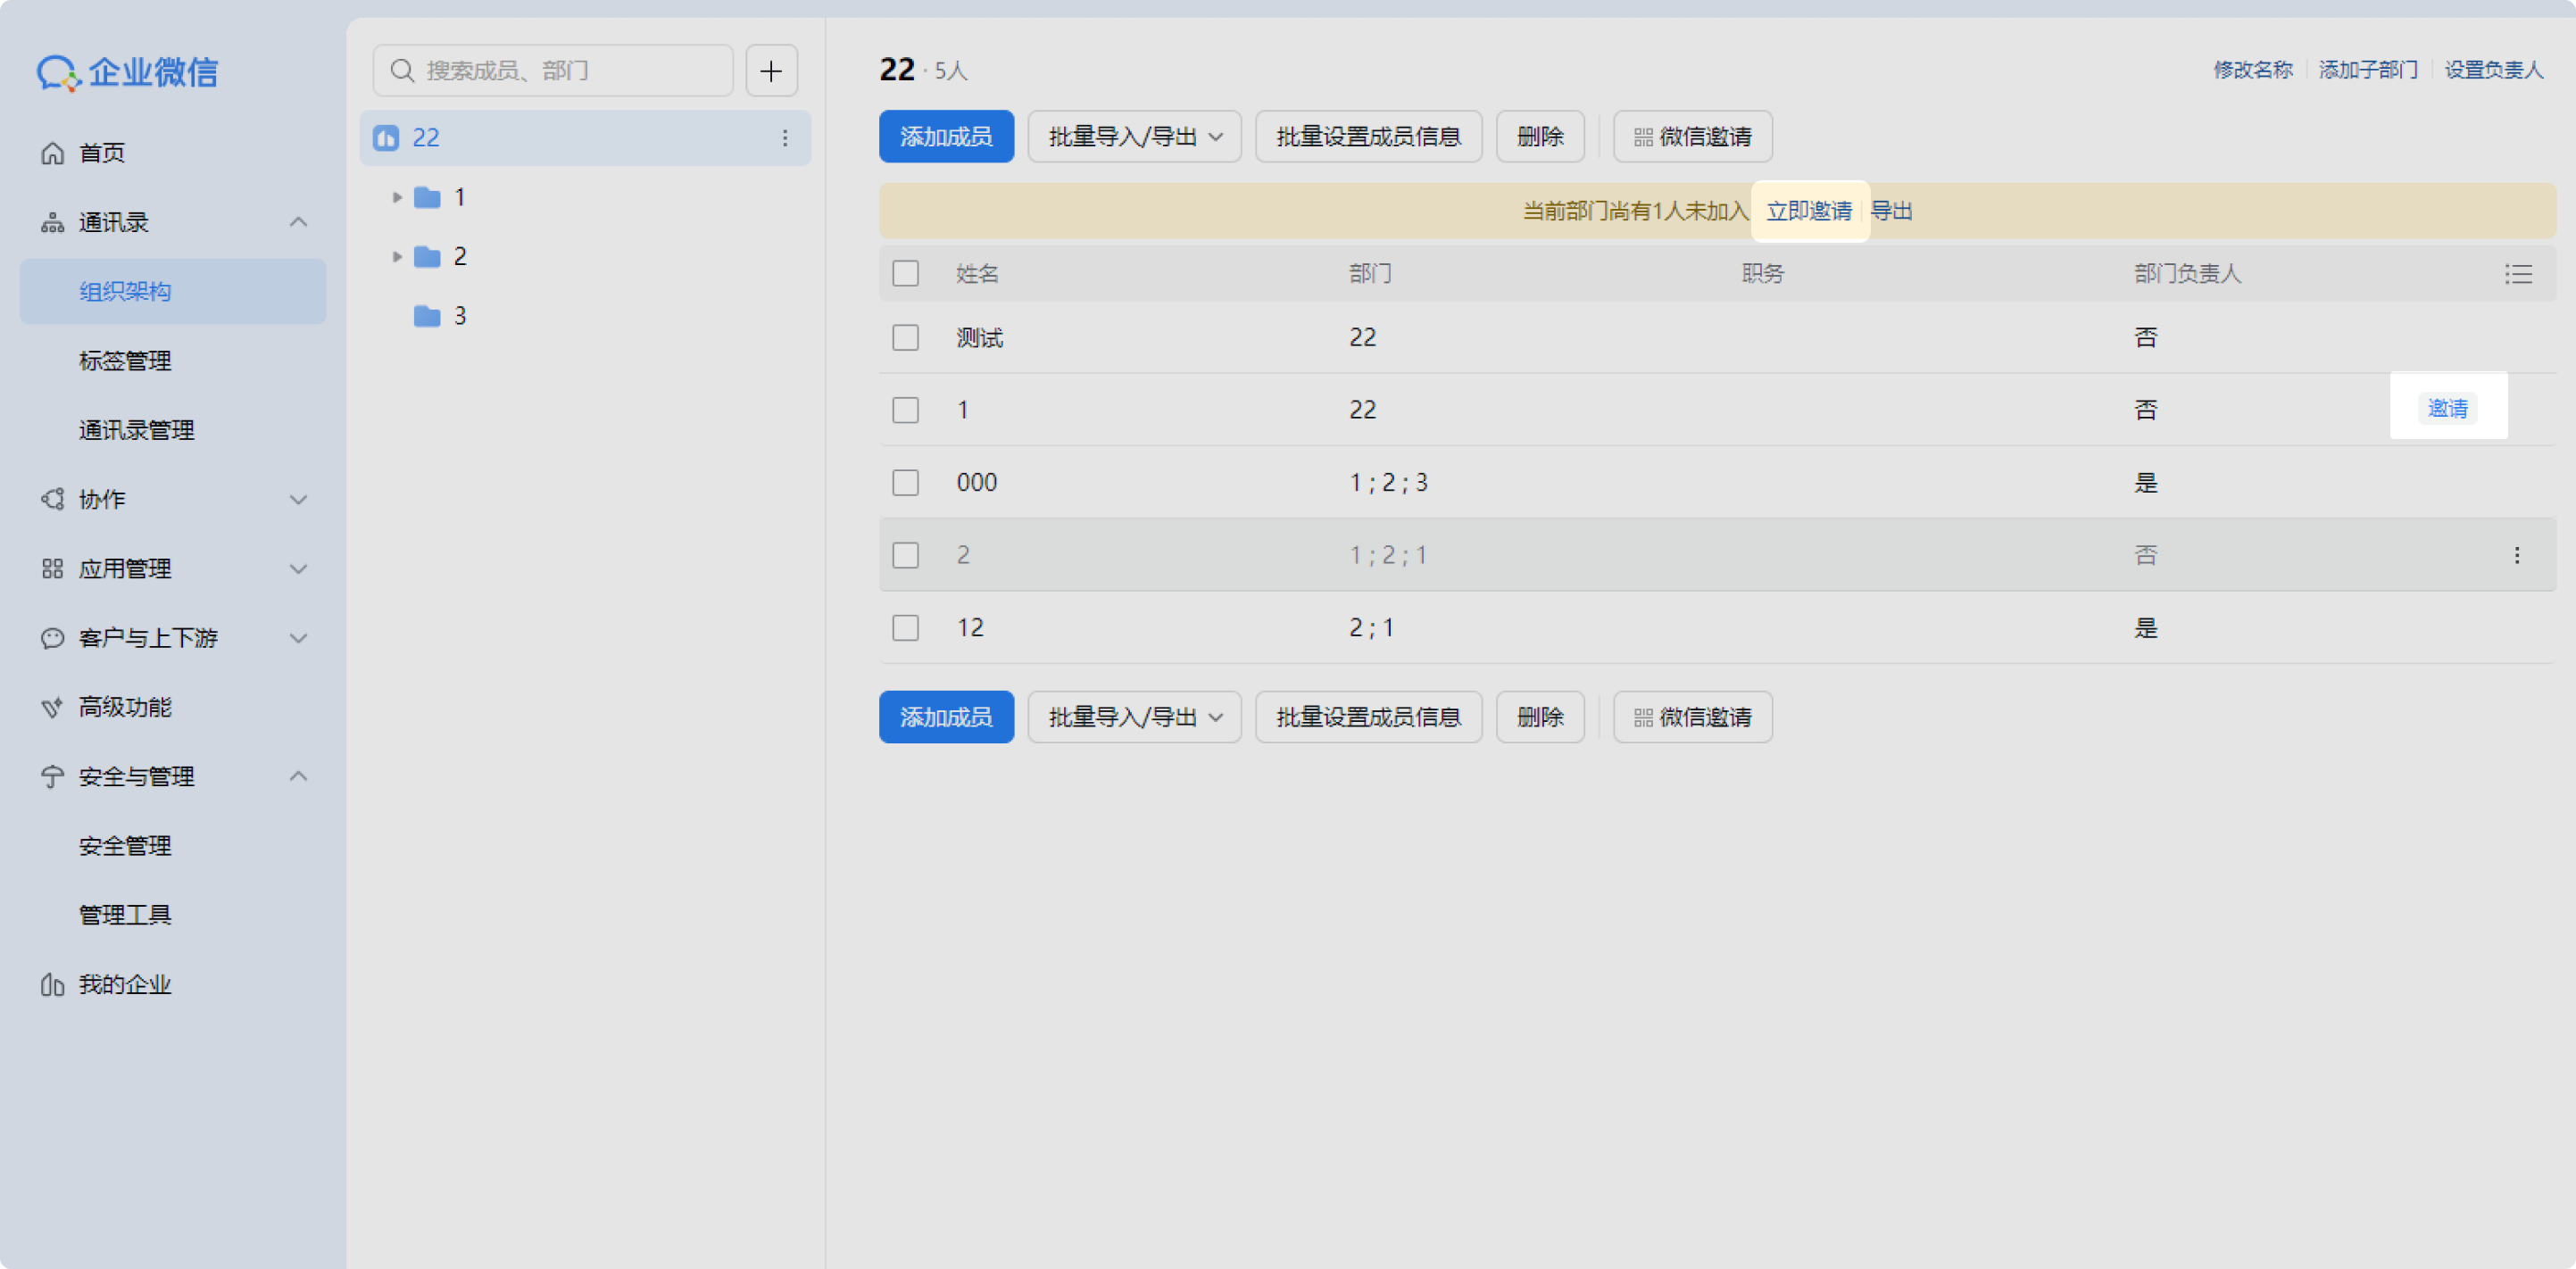Click the bottom 添加成员 button

[946, 717]
